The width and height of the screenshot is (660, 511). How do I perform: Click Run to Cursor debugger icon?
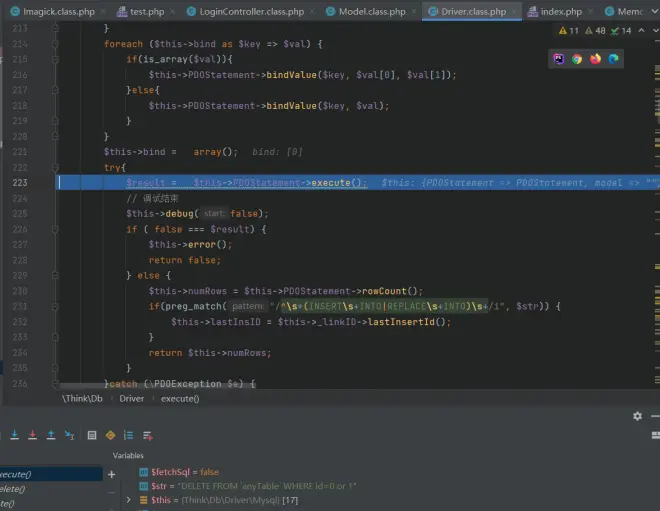(69, 435)
